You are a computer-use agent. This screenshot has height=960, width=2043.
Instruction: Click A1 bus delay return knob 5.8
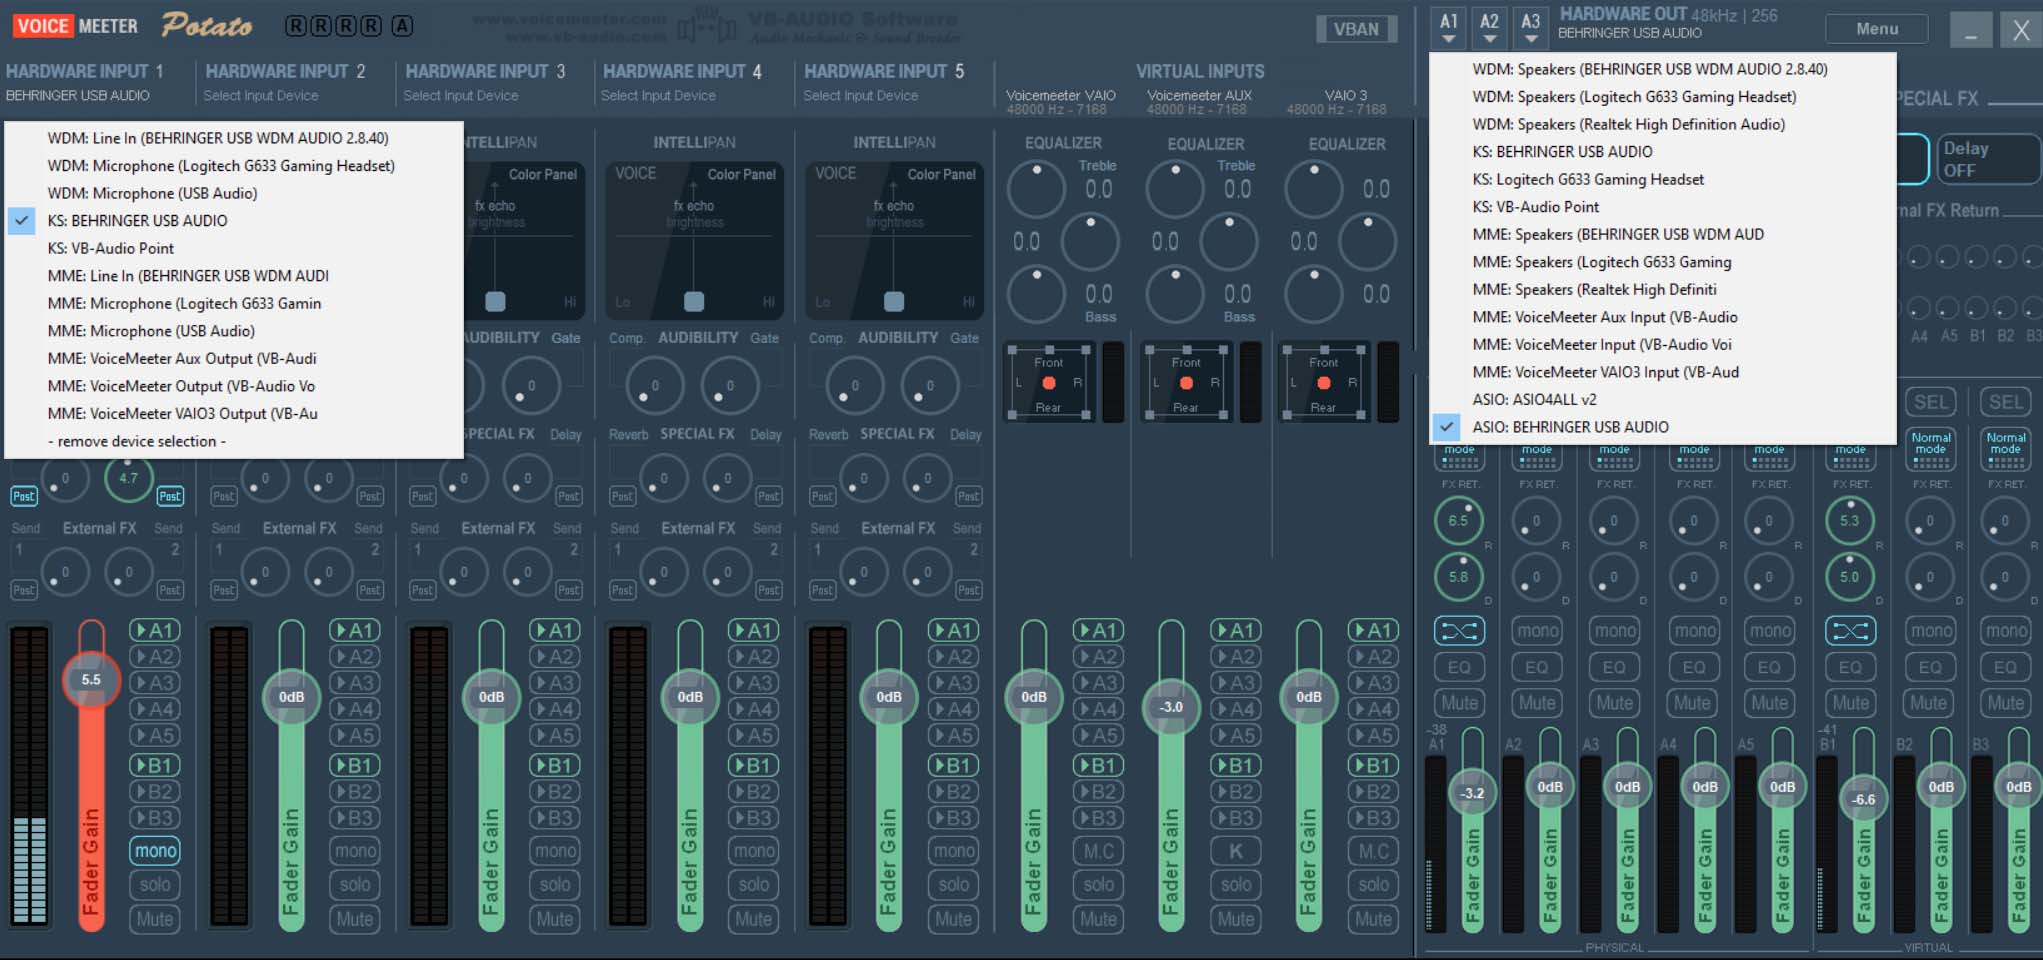tap(1459, 576)
